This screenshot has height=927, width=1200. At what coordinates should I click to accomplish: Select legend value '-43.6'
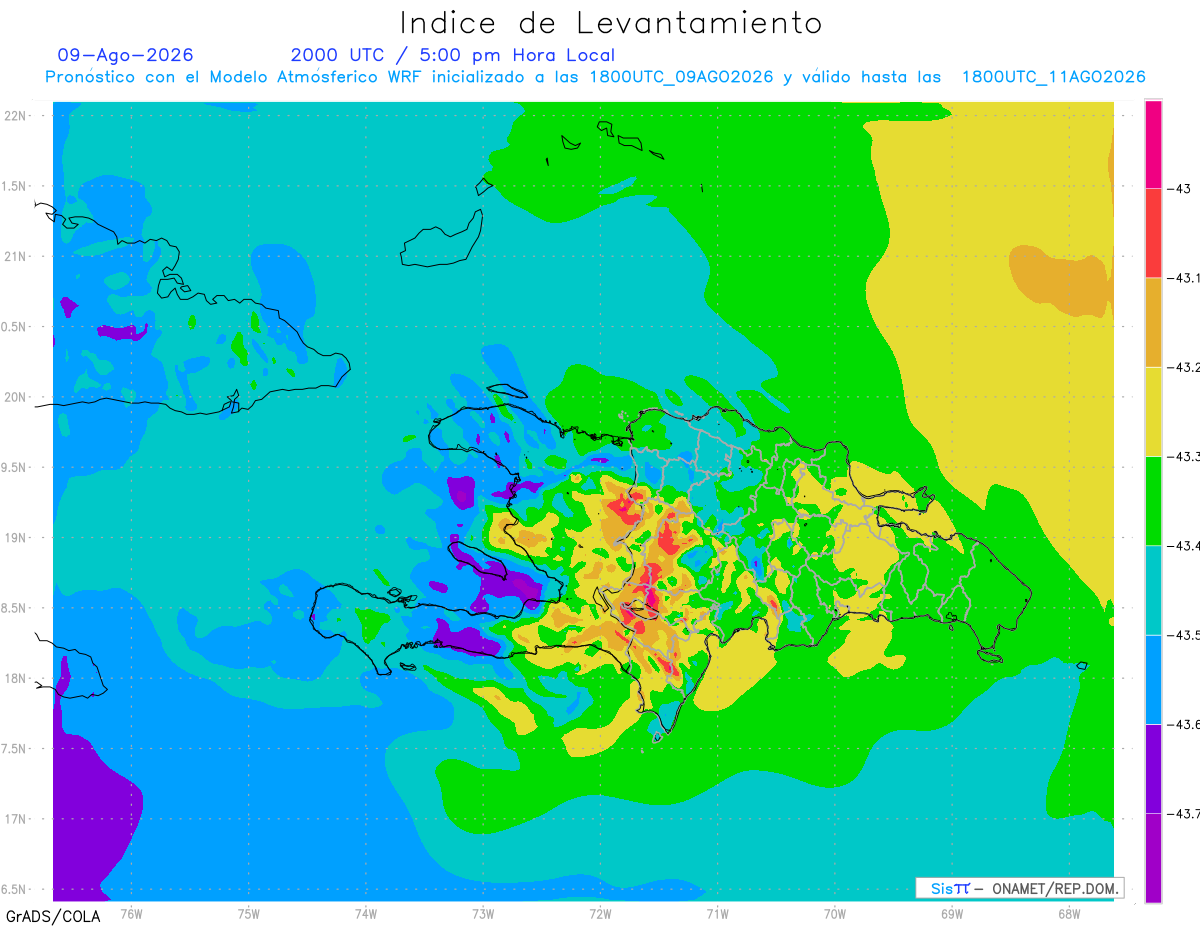coord(1185,724)
